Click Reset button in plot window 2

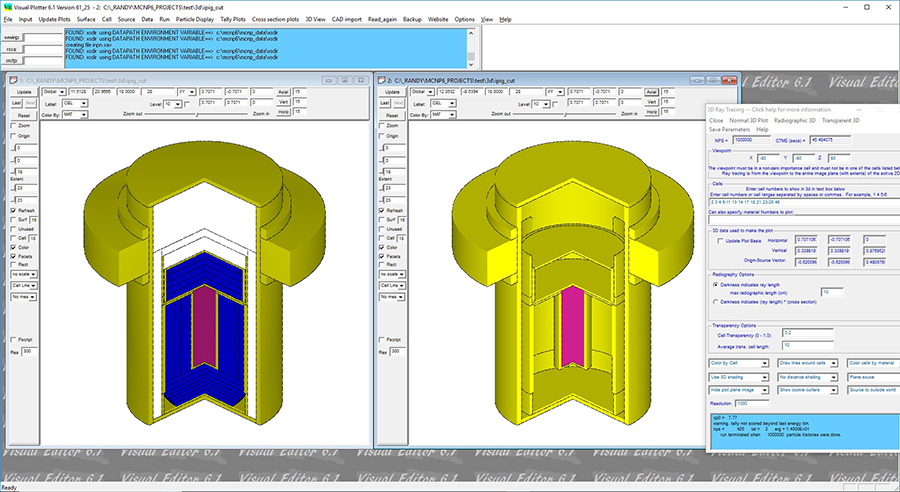click(x=393, y=115)
